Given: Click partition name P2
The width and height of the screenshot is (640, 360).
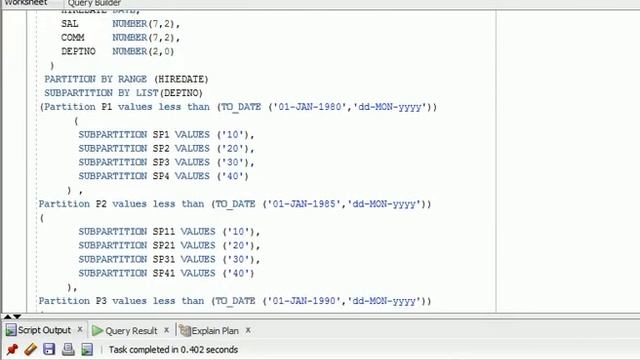Looking at the screenshot, I should pos(101,204).
